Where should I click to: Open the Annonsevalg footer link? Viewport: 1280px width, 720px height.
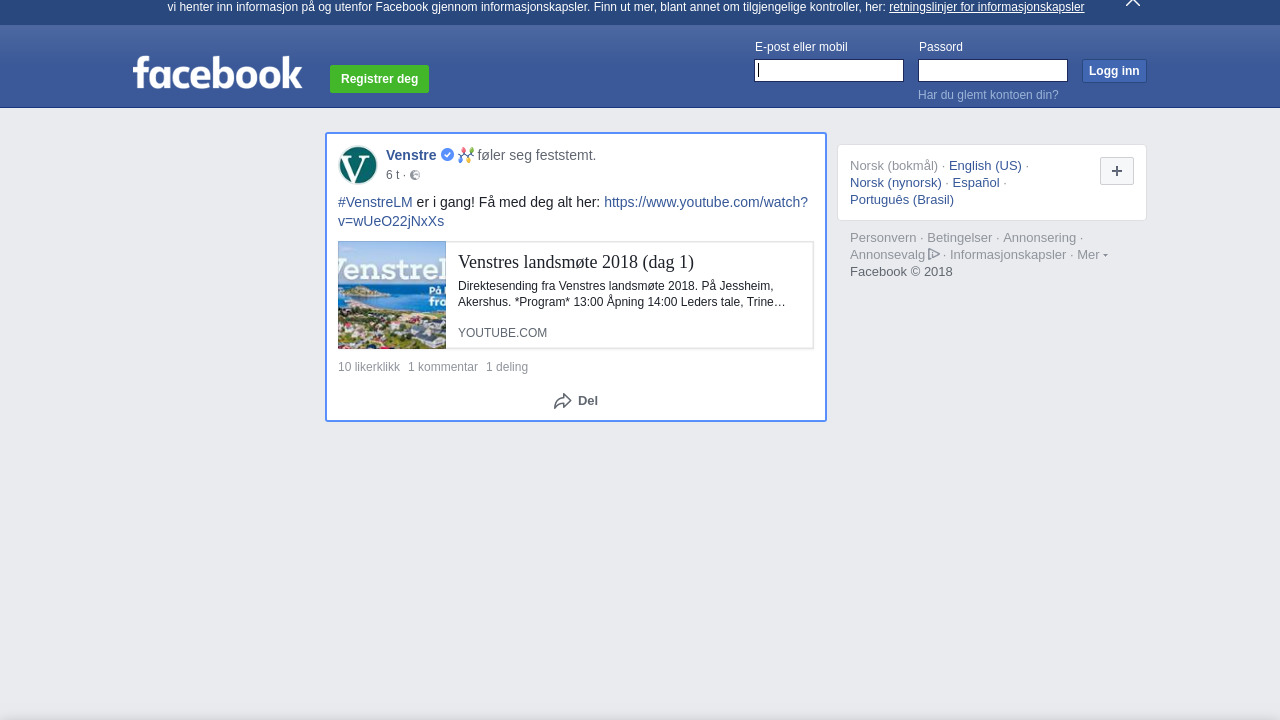(x=895, y=255)
